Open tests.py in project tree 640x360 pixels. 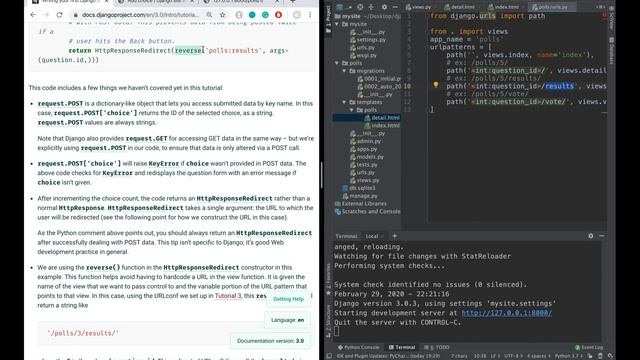(x=364, y=164)
